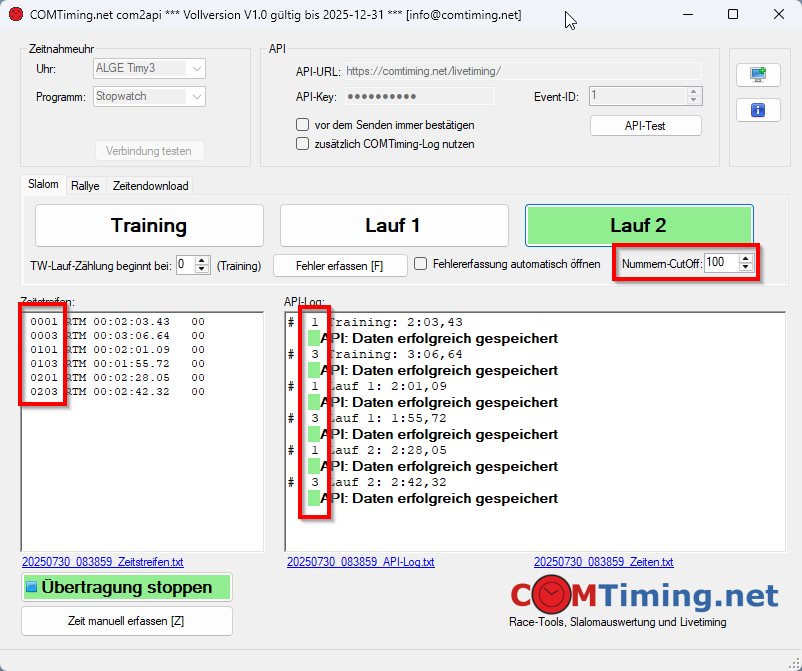This screenshot has width=802, height=671.
Task: Open the 20250730_083859_Zeiten.txt link
Action: click(604, 562)
